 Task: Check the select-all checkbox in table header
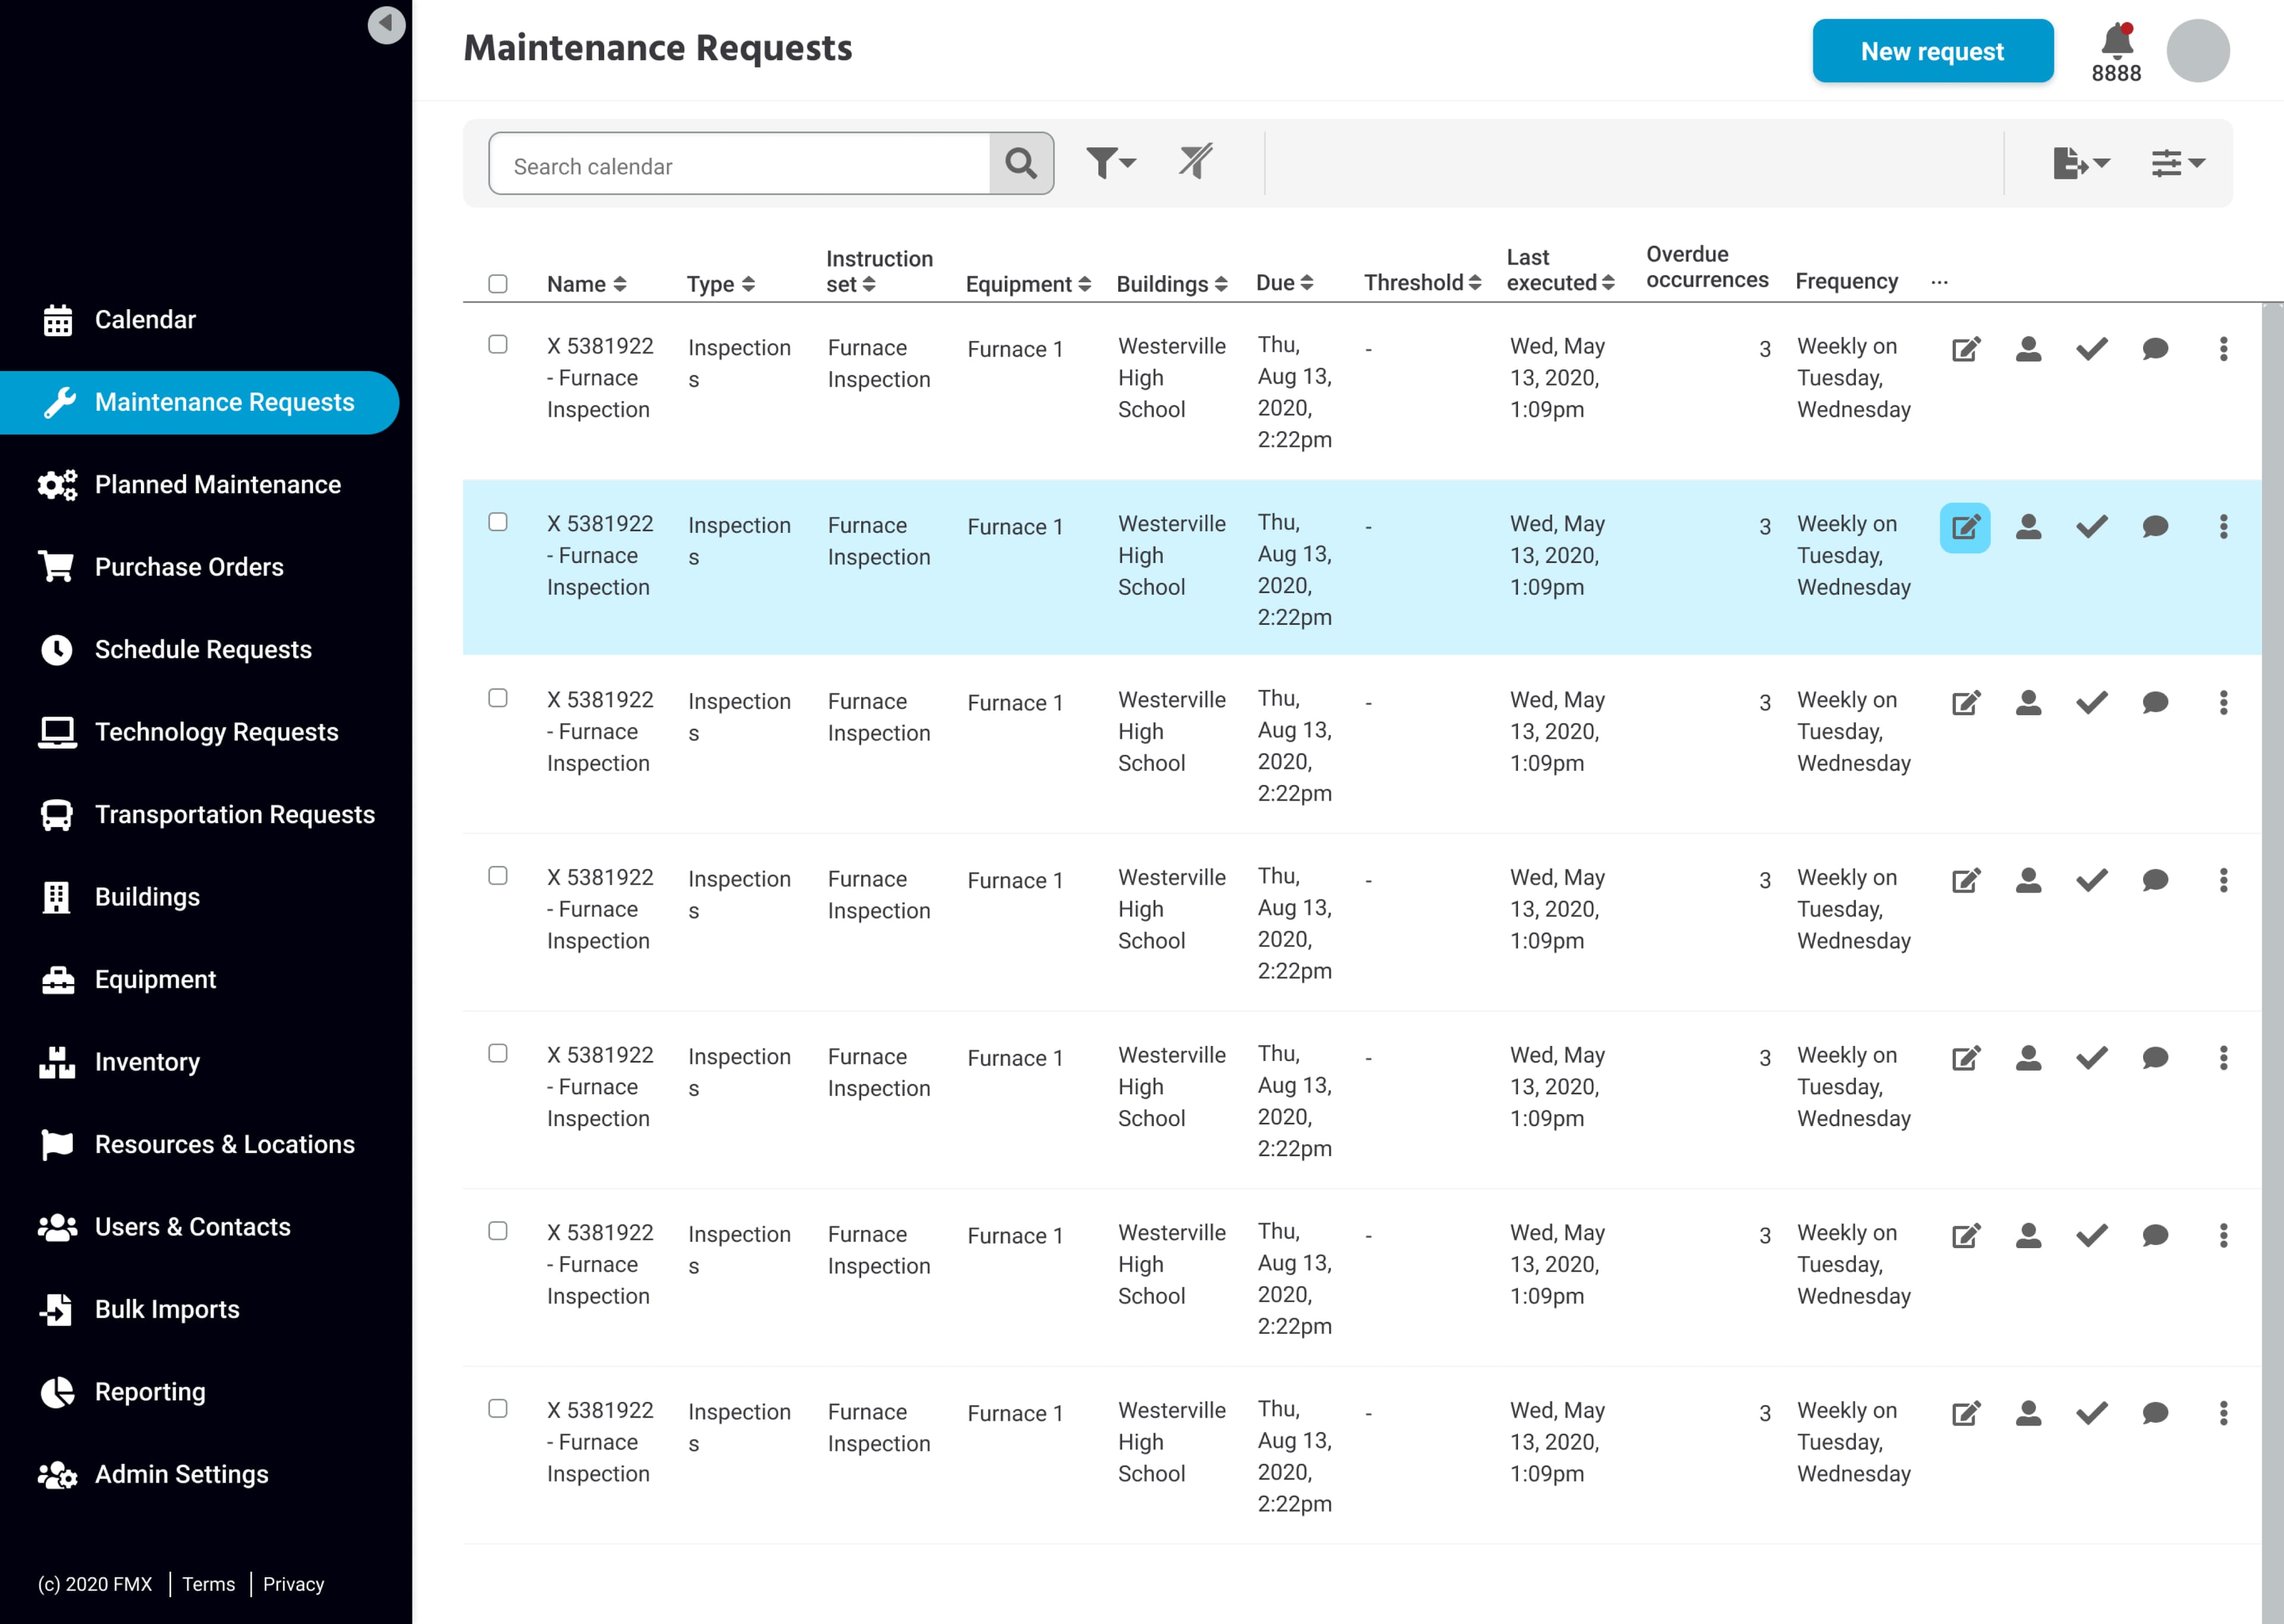(498, 285)
